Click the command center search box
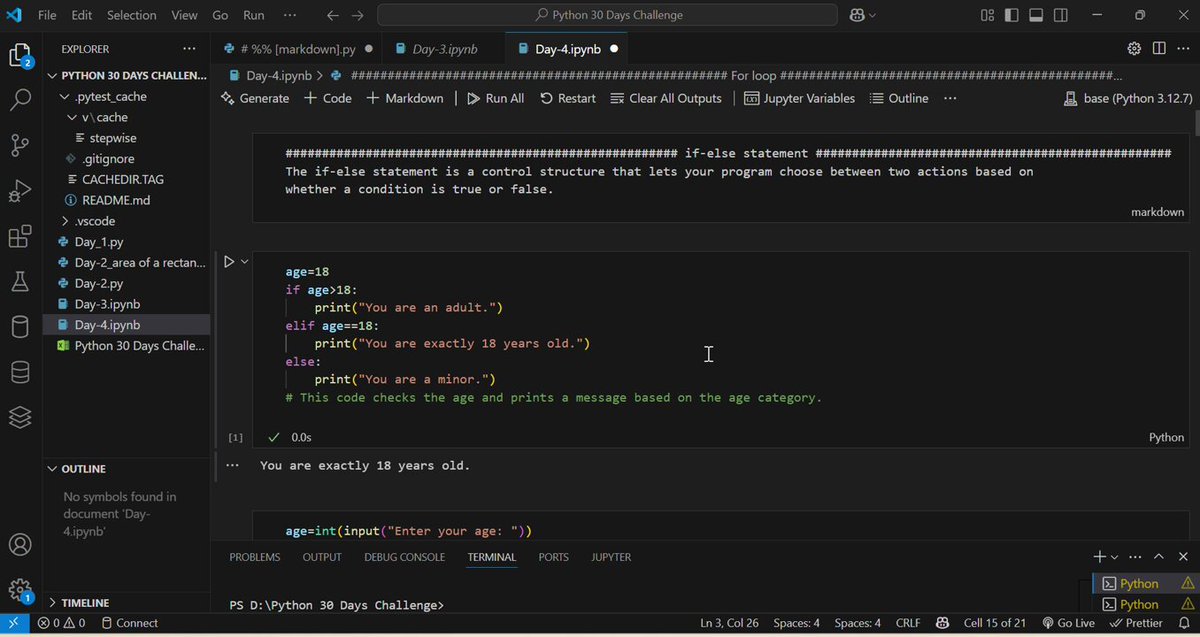This screenshot has height=637, width=1200. pyautogui.click(x=607, y=15)
